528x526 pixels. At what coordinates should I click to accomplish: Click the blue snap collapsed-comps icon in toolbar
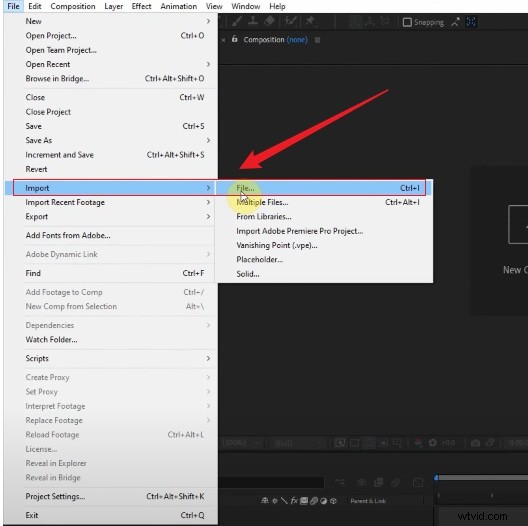click(471, 22)
